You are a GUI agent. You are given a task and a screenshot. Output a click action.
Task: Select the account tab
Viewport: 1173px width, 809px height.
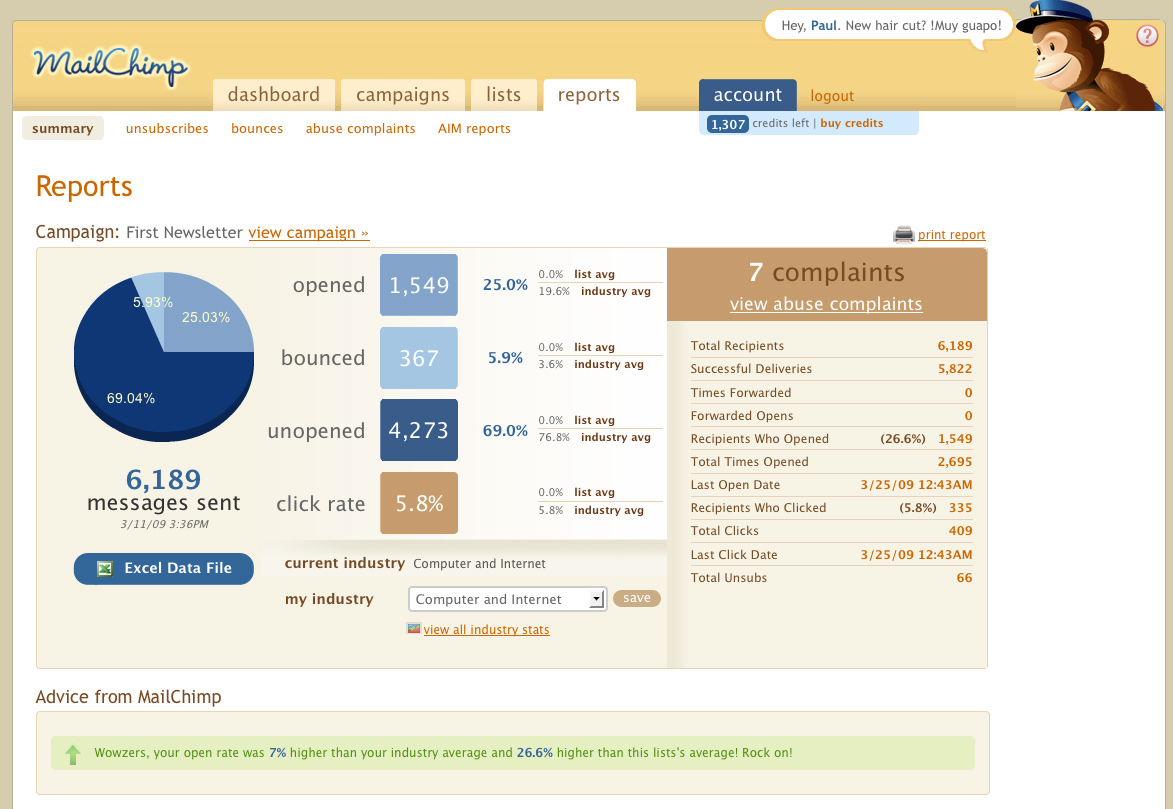(x=747, y=95)
